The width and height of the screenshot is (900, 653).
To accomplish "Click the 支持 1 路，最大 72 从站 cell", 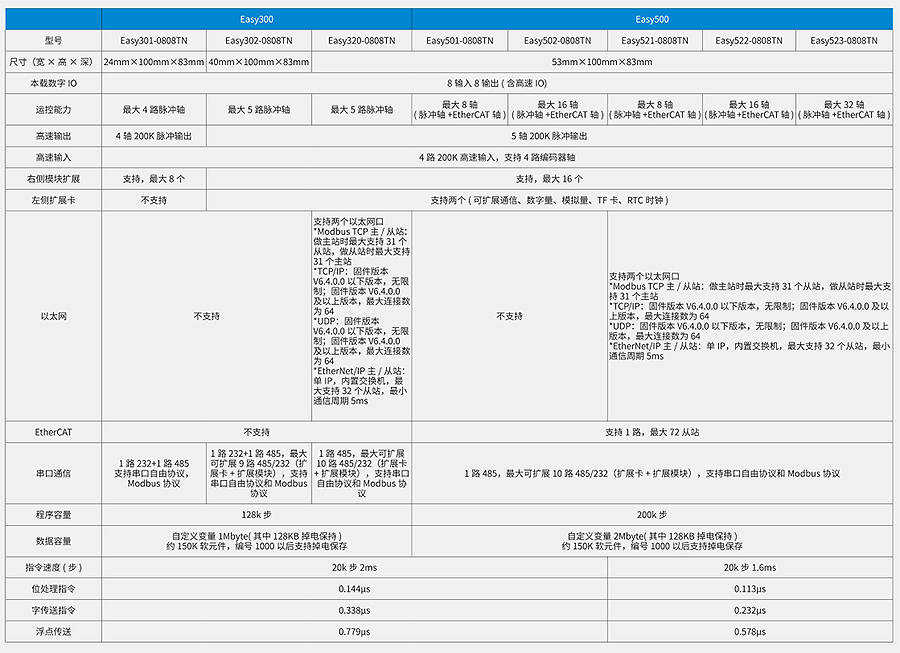I will 652,432.
